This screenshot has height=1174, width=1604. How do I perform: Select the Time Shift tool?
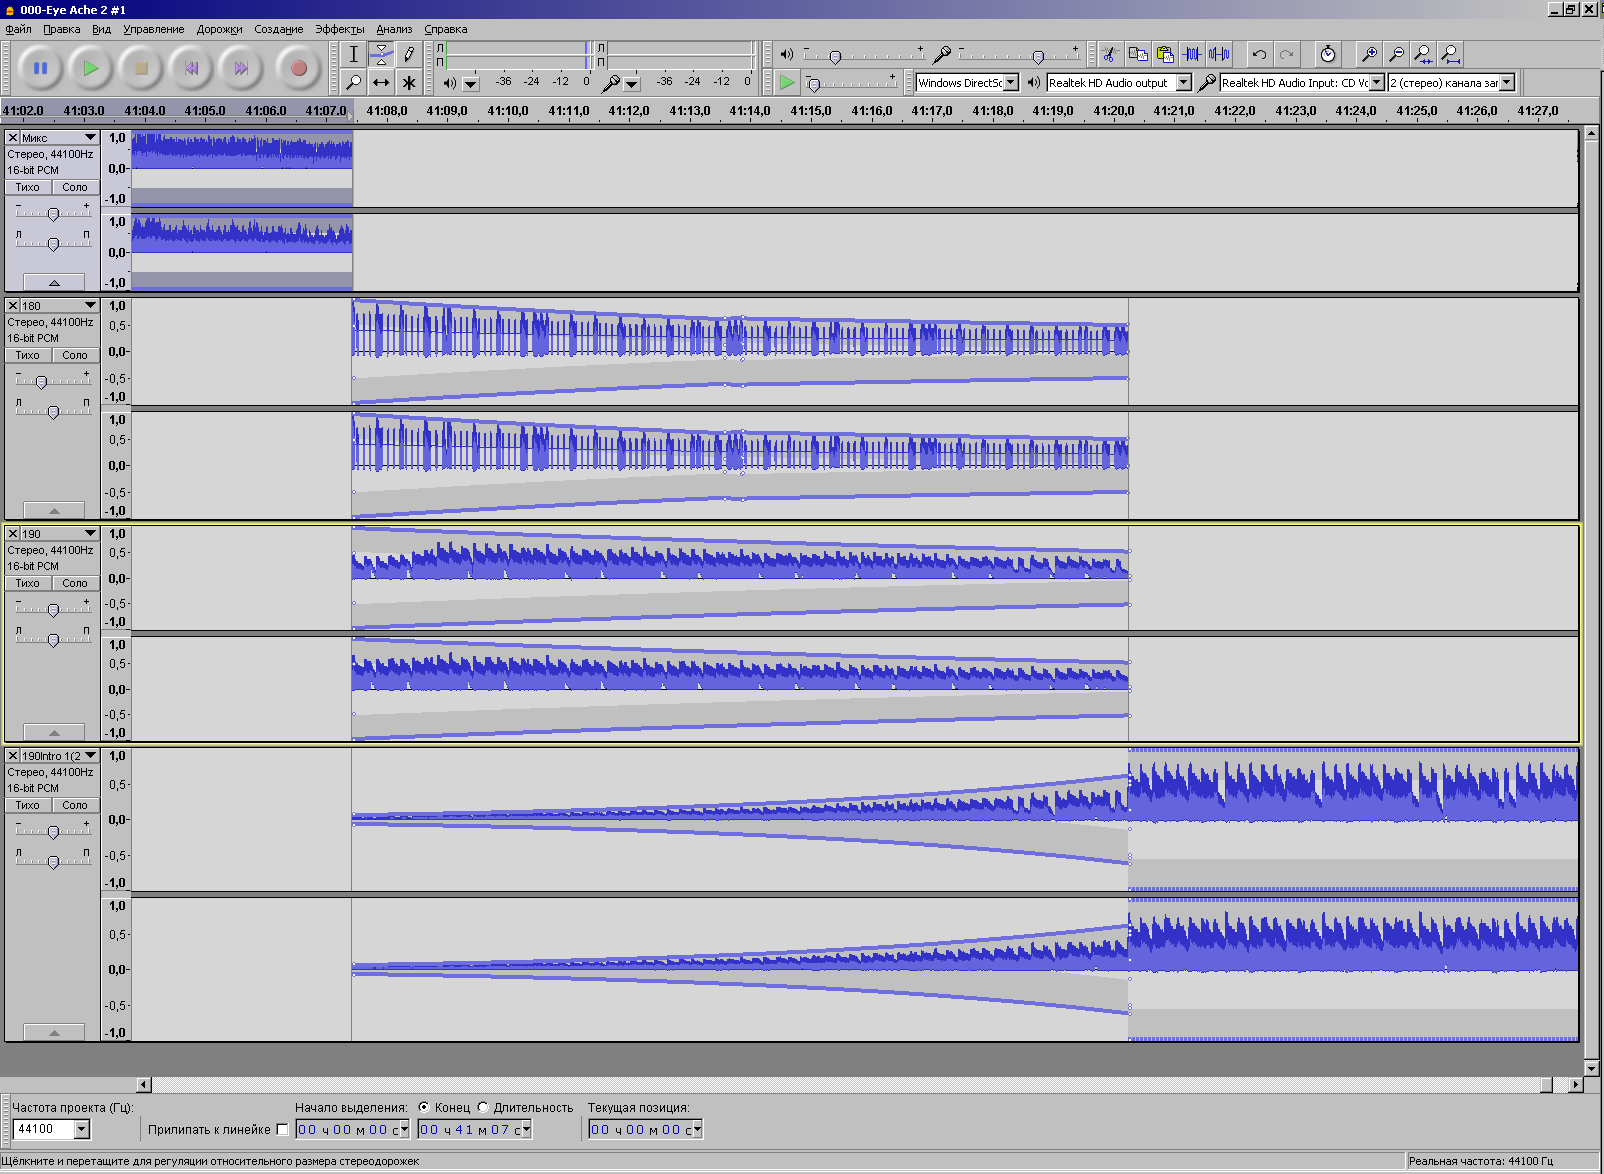tap(381, 82)
